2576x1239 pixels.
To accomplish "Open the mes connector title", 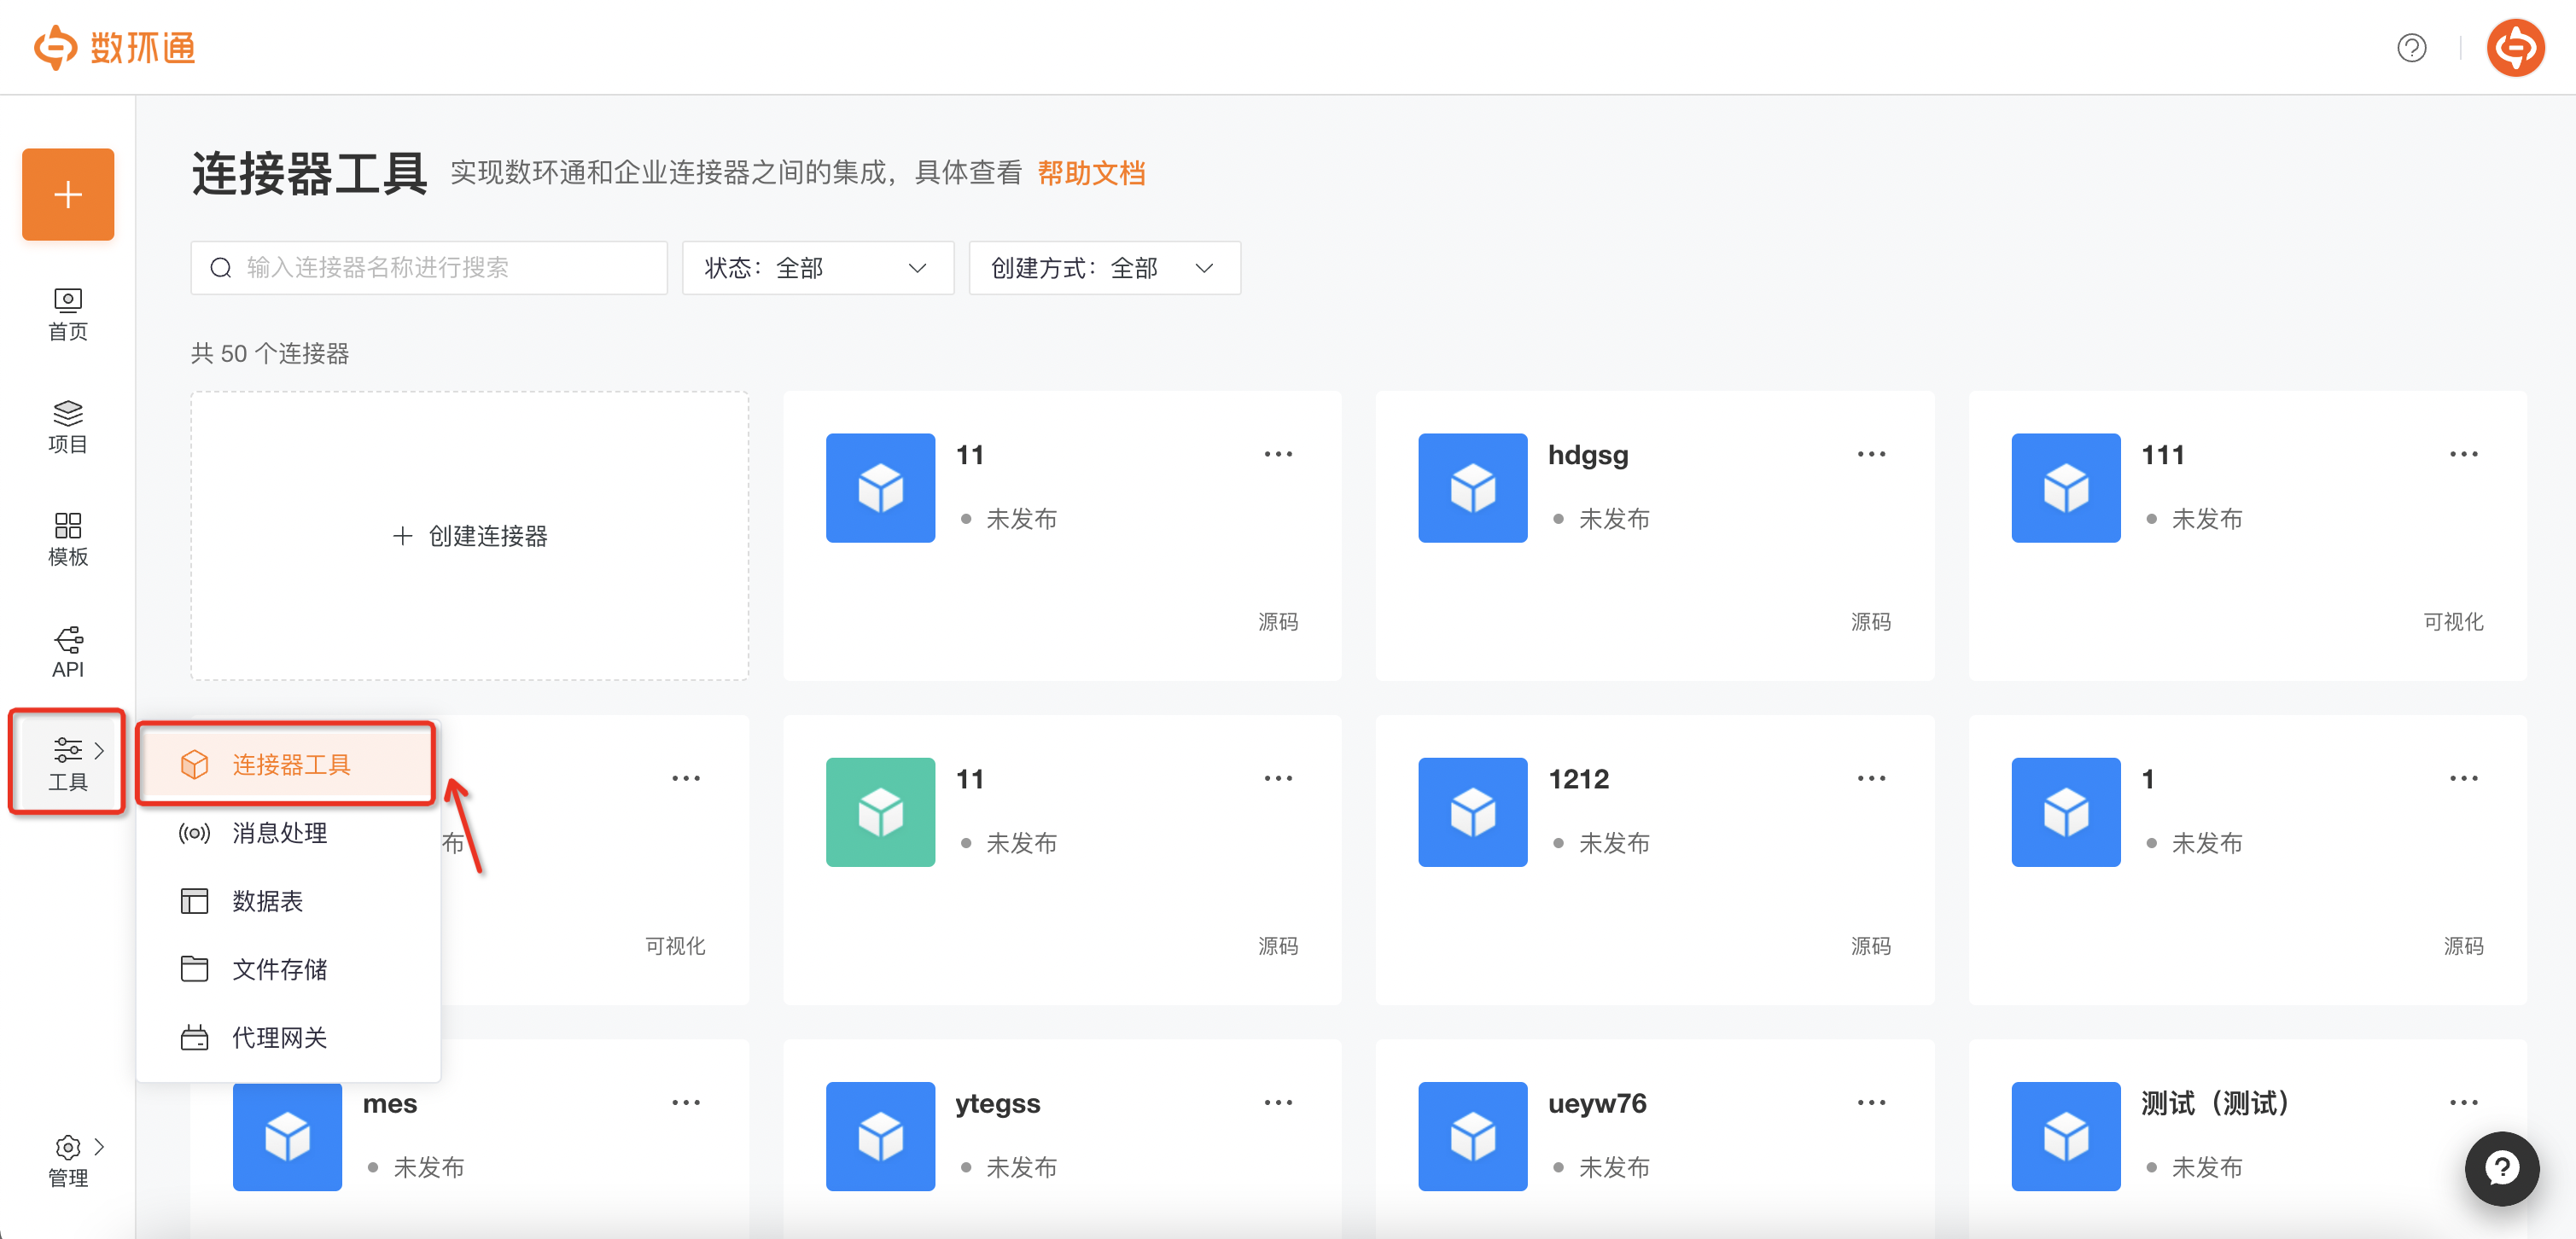I will [x=389, y=1103].
